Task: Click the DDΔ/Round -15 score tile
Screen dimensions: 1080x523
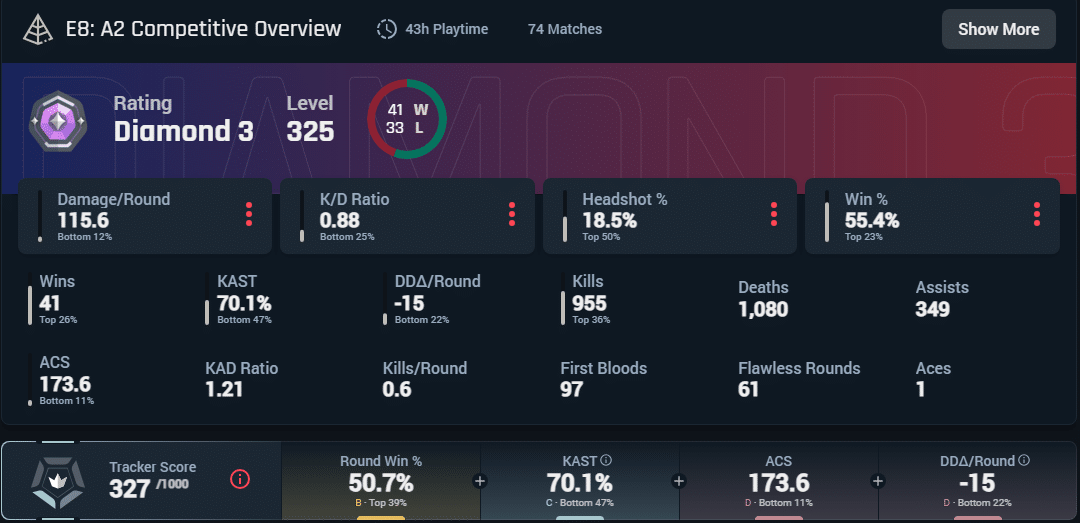Action: [x=977, y=481]
